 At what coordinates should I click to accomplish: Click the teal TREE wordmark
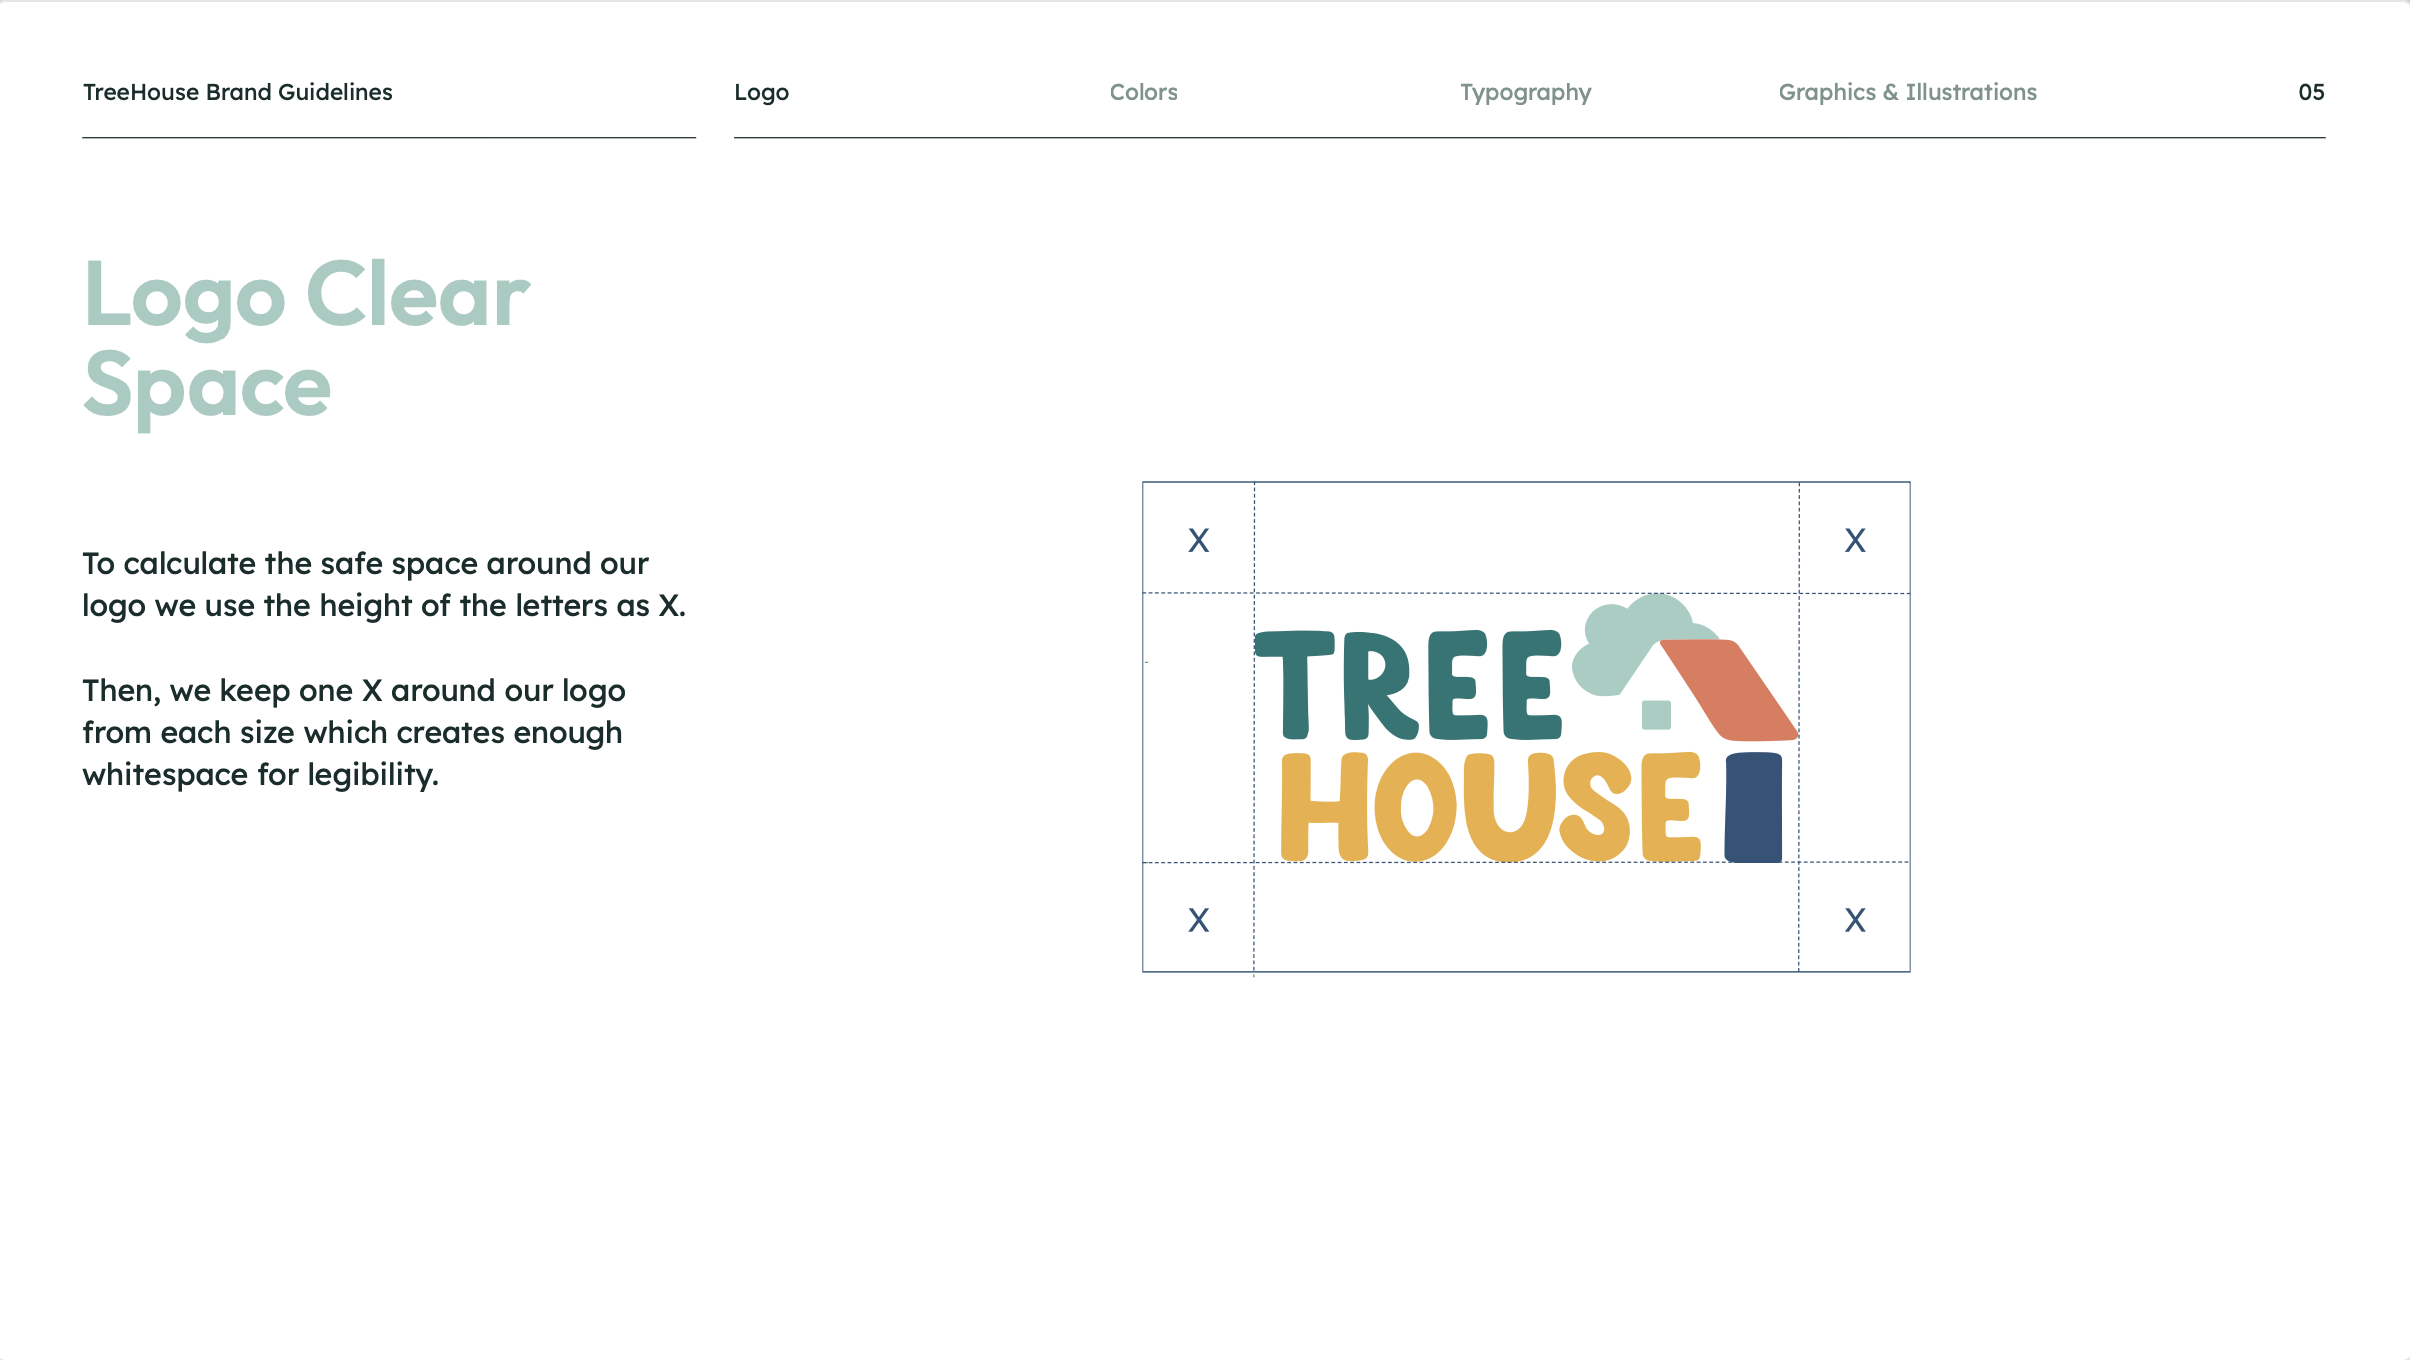point(1408,685)
